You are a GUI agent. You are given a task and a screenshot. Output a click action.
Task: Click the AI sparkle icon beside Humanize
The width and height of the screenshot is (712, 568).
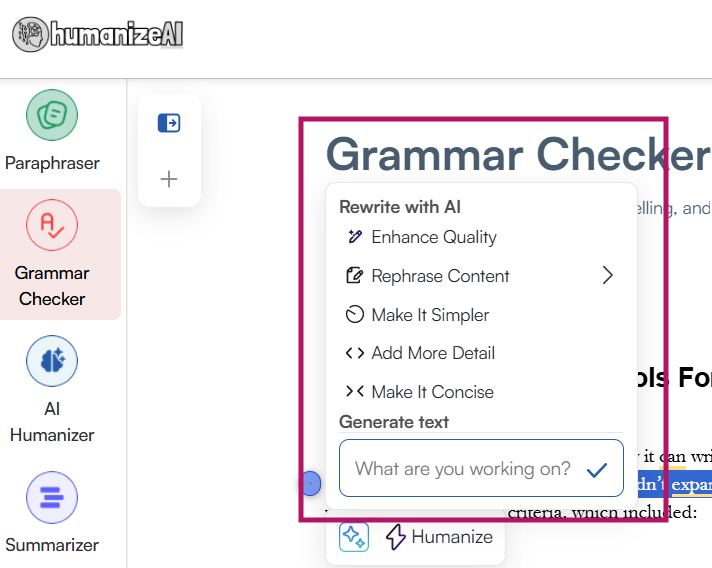coord(354,537)
